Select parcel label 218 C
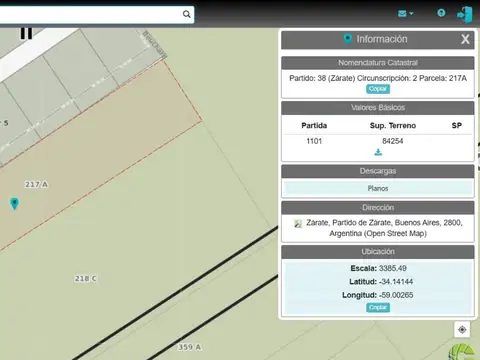 pos(85,278)
